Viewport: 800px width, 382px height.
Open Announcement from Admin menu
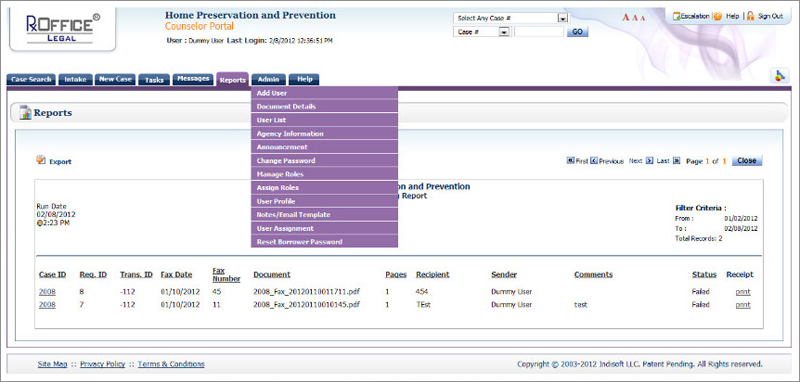pos(324,147)
